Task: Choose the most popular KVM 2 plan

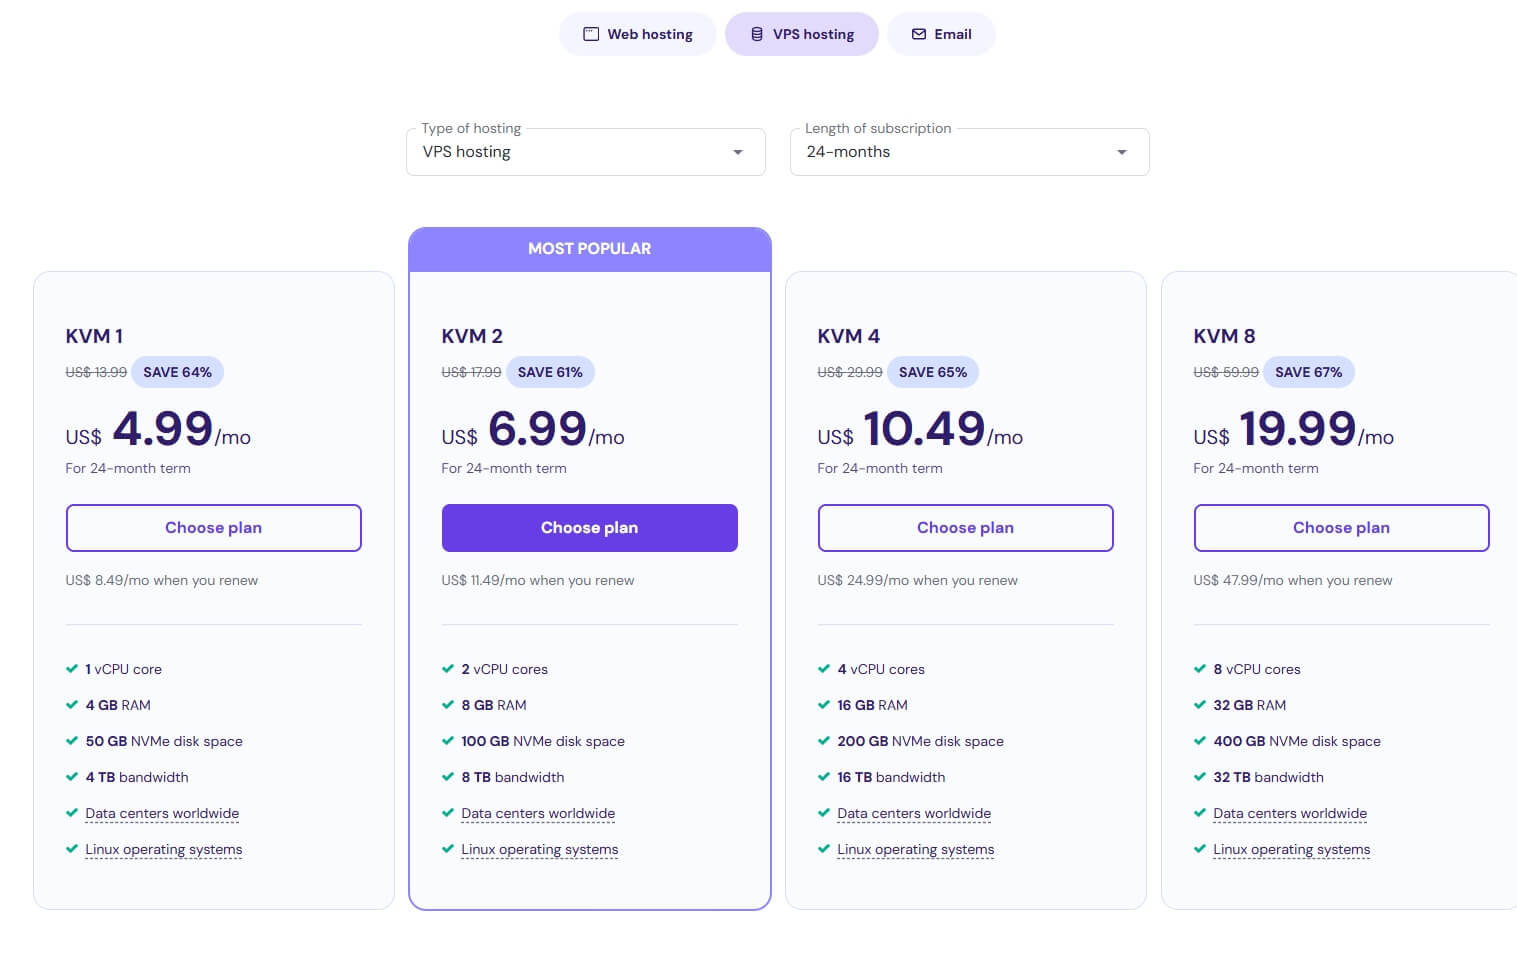Action: tap(590, 528)
